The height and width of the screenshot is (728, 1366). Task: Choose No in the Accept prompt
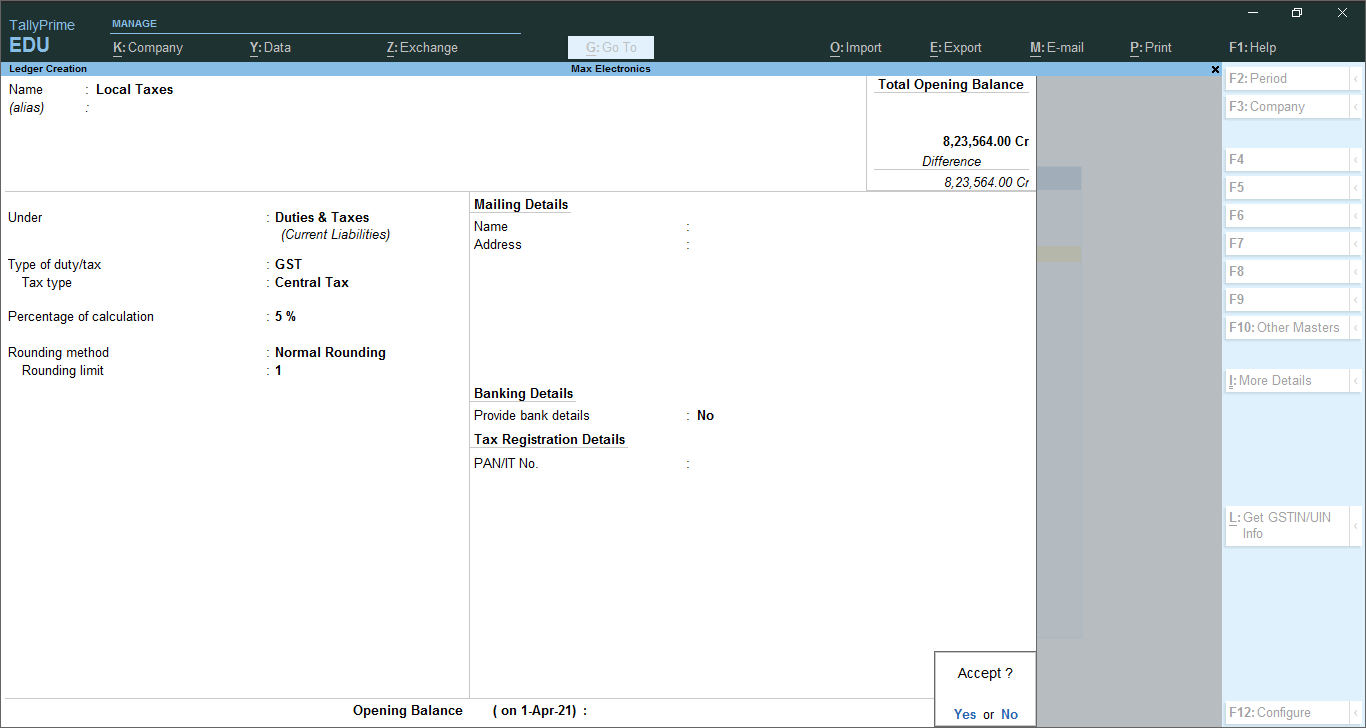1009,714
